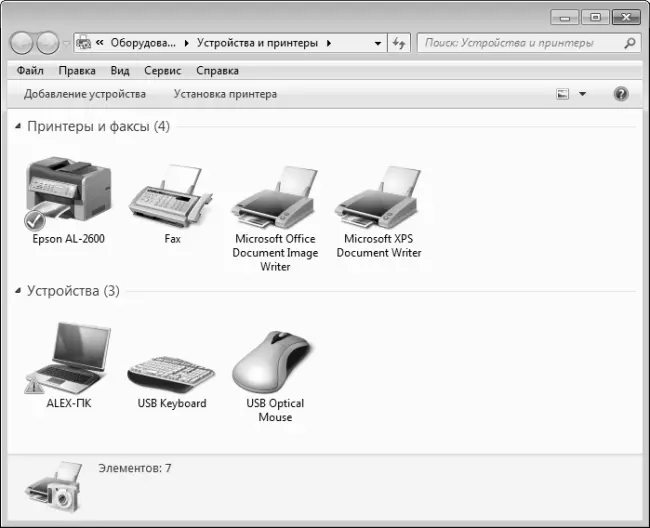
Task: Select the Fax device icon
Action: (171, 196)
